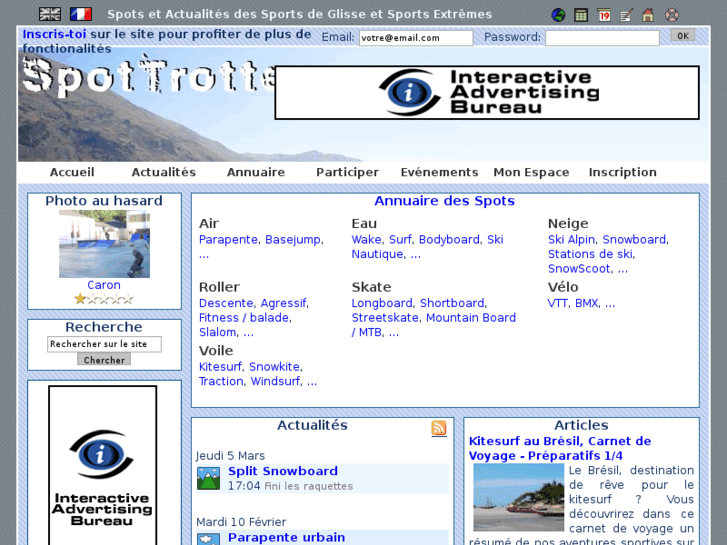Open the RSS feed icon in Actualités
The height and width of the screenshot is (545, 727).
point(439,428)
